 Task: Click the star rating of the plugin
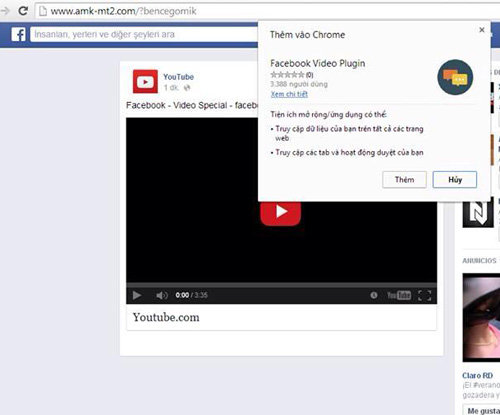coord(287,74)
